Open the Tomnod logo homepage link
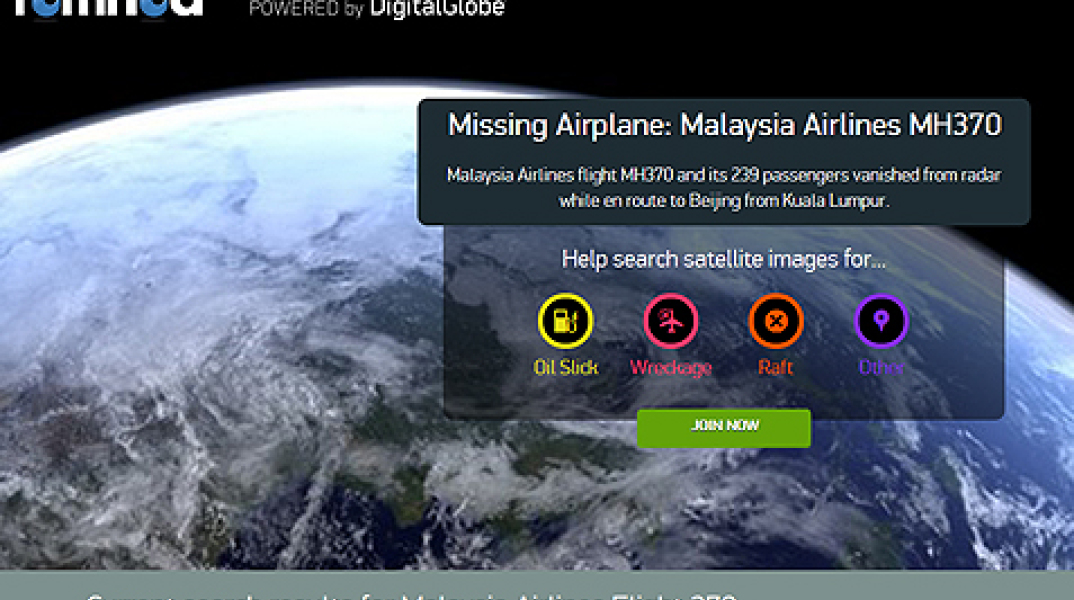This screenshot has height=600, width=1074. click(108, 8)
